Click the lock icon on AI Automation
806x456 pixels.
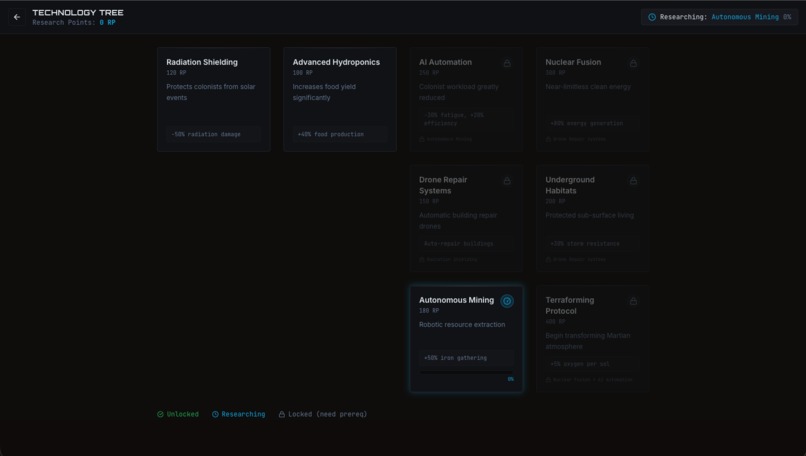(x=507, y=63)
